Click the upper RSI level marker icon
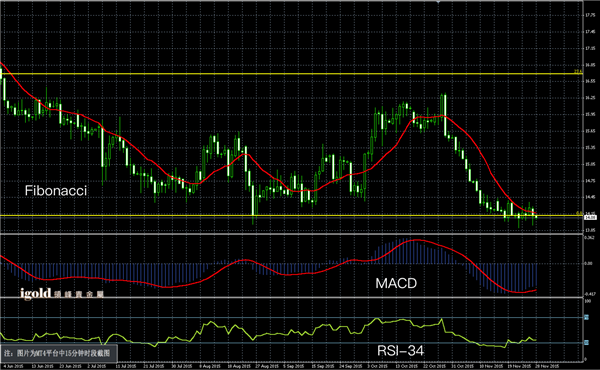 pyautogui.click(x=586, y=317)
